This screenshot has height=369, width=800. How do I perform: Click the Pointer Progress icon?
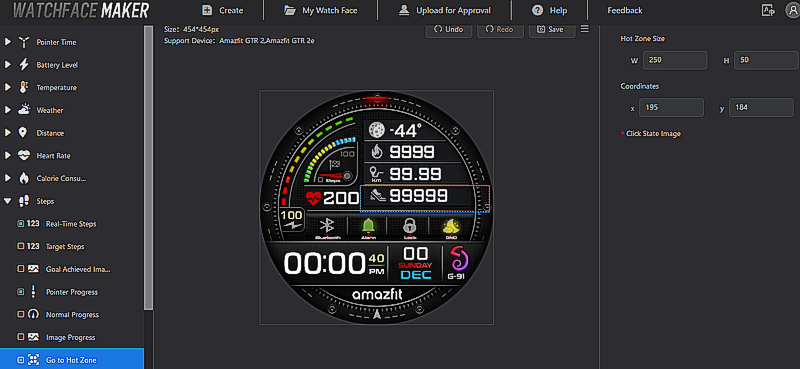tap(33, 291)
